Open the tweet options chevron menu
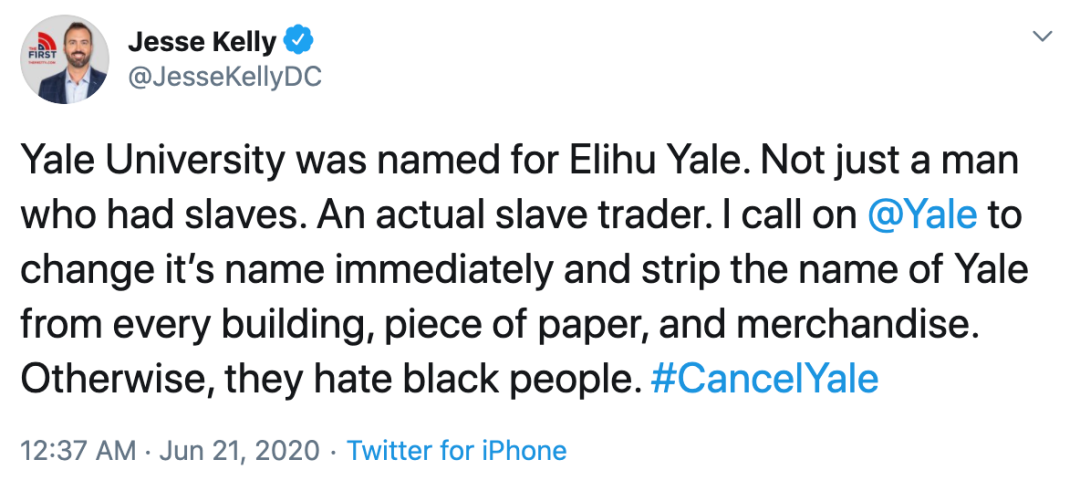1080x491 pixels. click(1042, 37)
